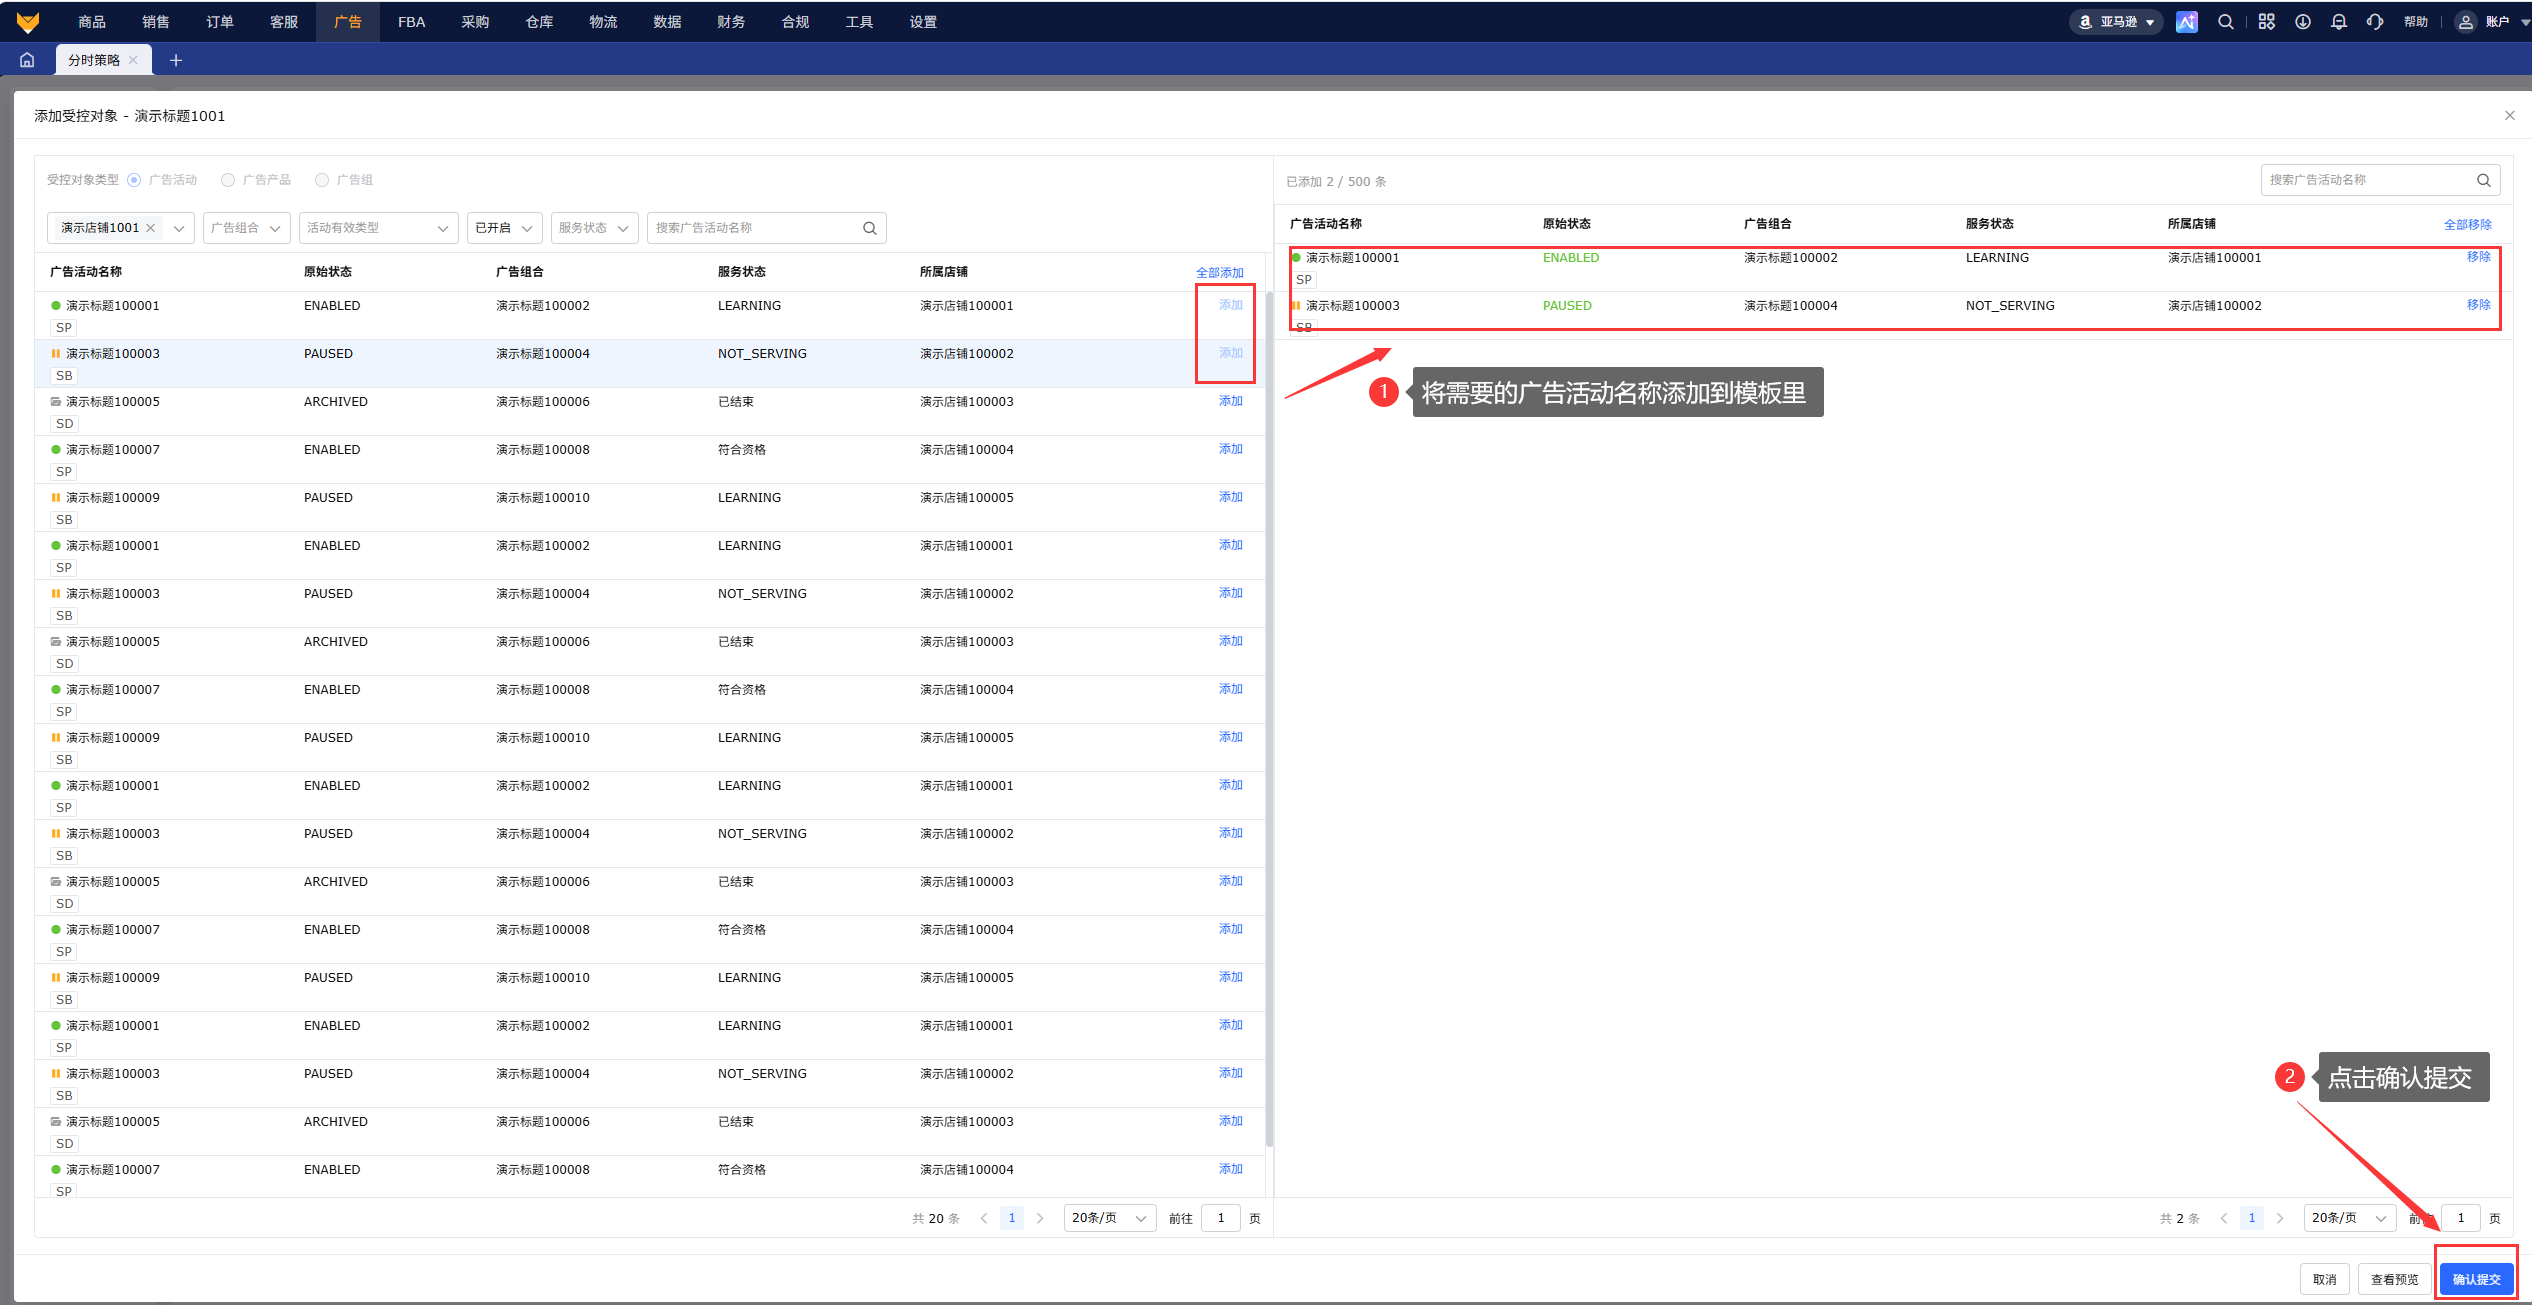
Task: Open the 销售 menu
Action: [156, 21]
